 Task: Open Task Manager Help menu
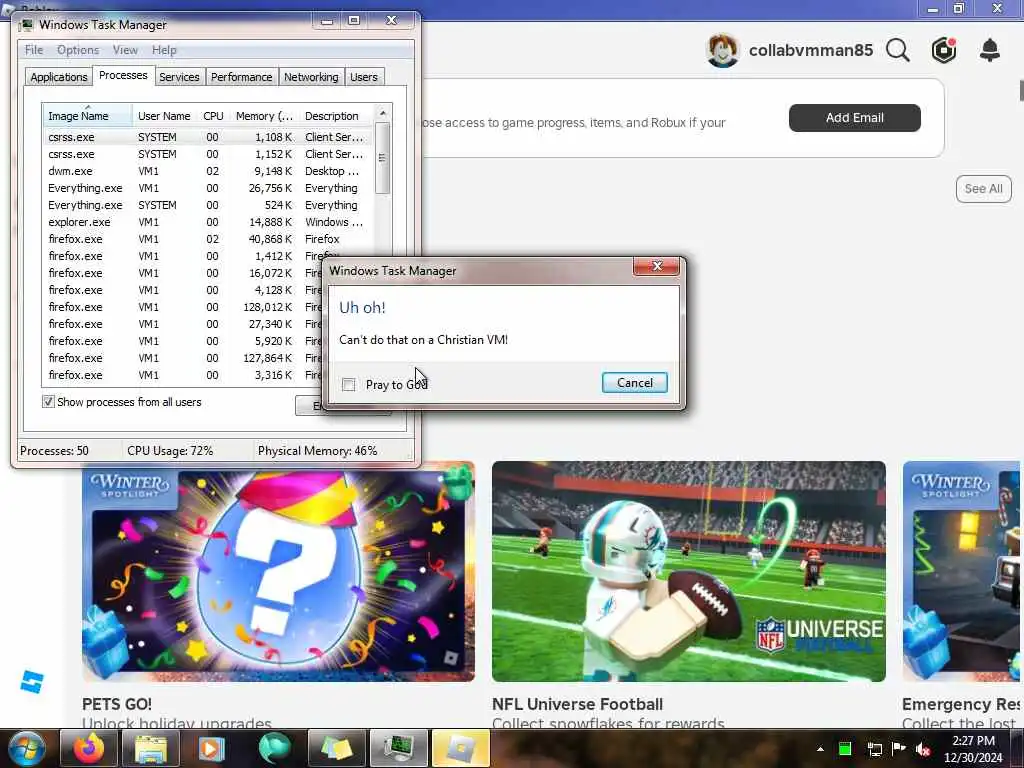(x=164, y=50)
